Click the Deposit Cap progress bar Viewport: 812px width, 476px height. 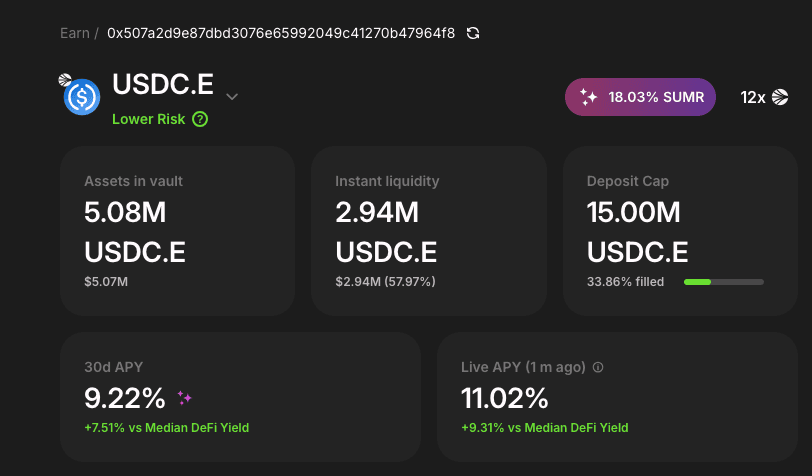click(723, 282)
